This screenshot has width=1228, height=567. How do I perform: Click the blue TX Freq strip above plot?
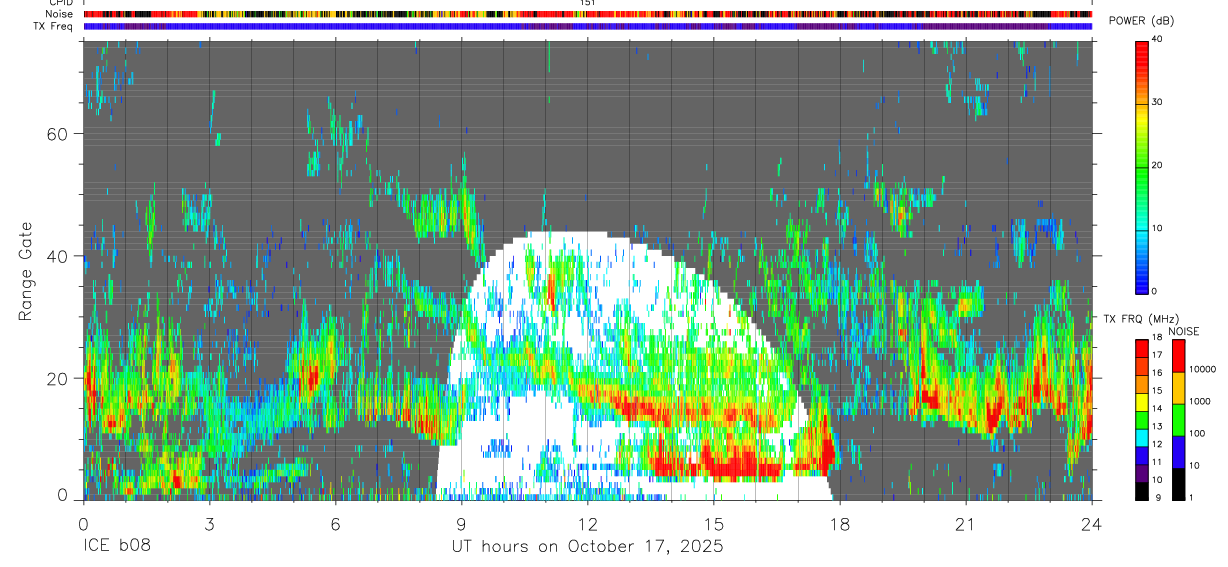click(588, 26)
